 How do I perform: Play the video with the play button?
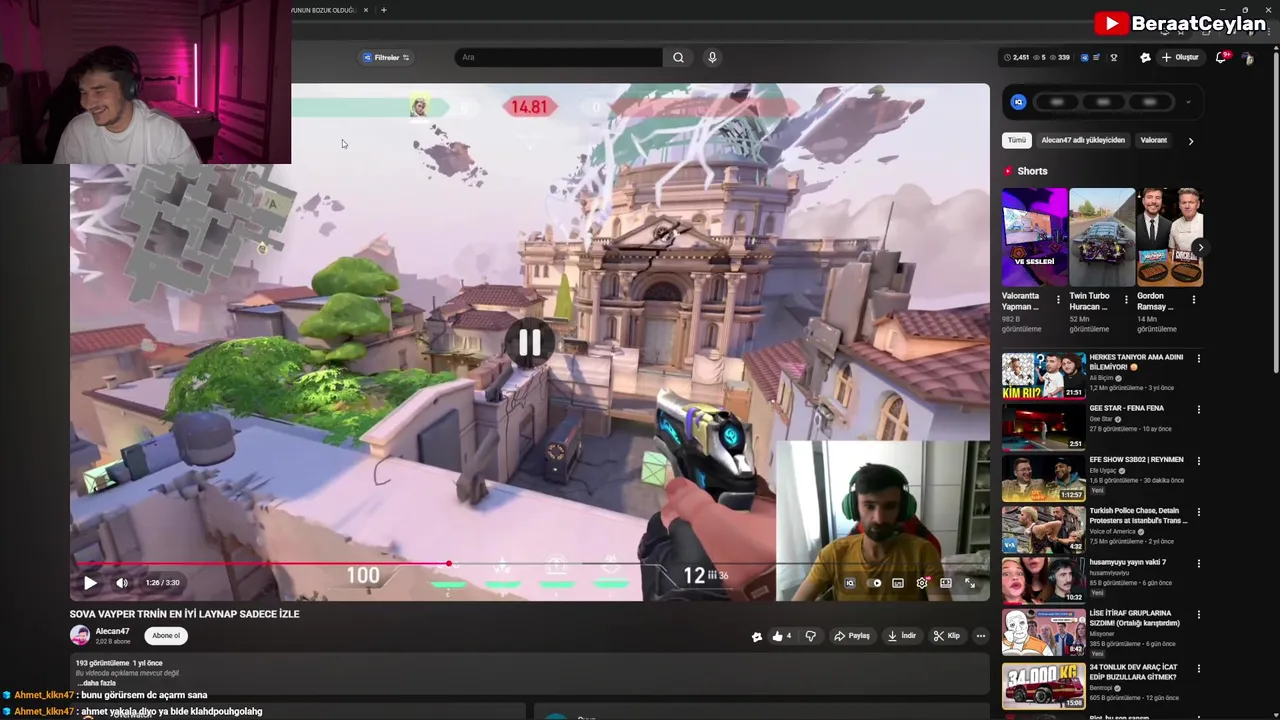click(90, 582)
